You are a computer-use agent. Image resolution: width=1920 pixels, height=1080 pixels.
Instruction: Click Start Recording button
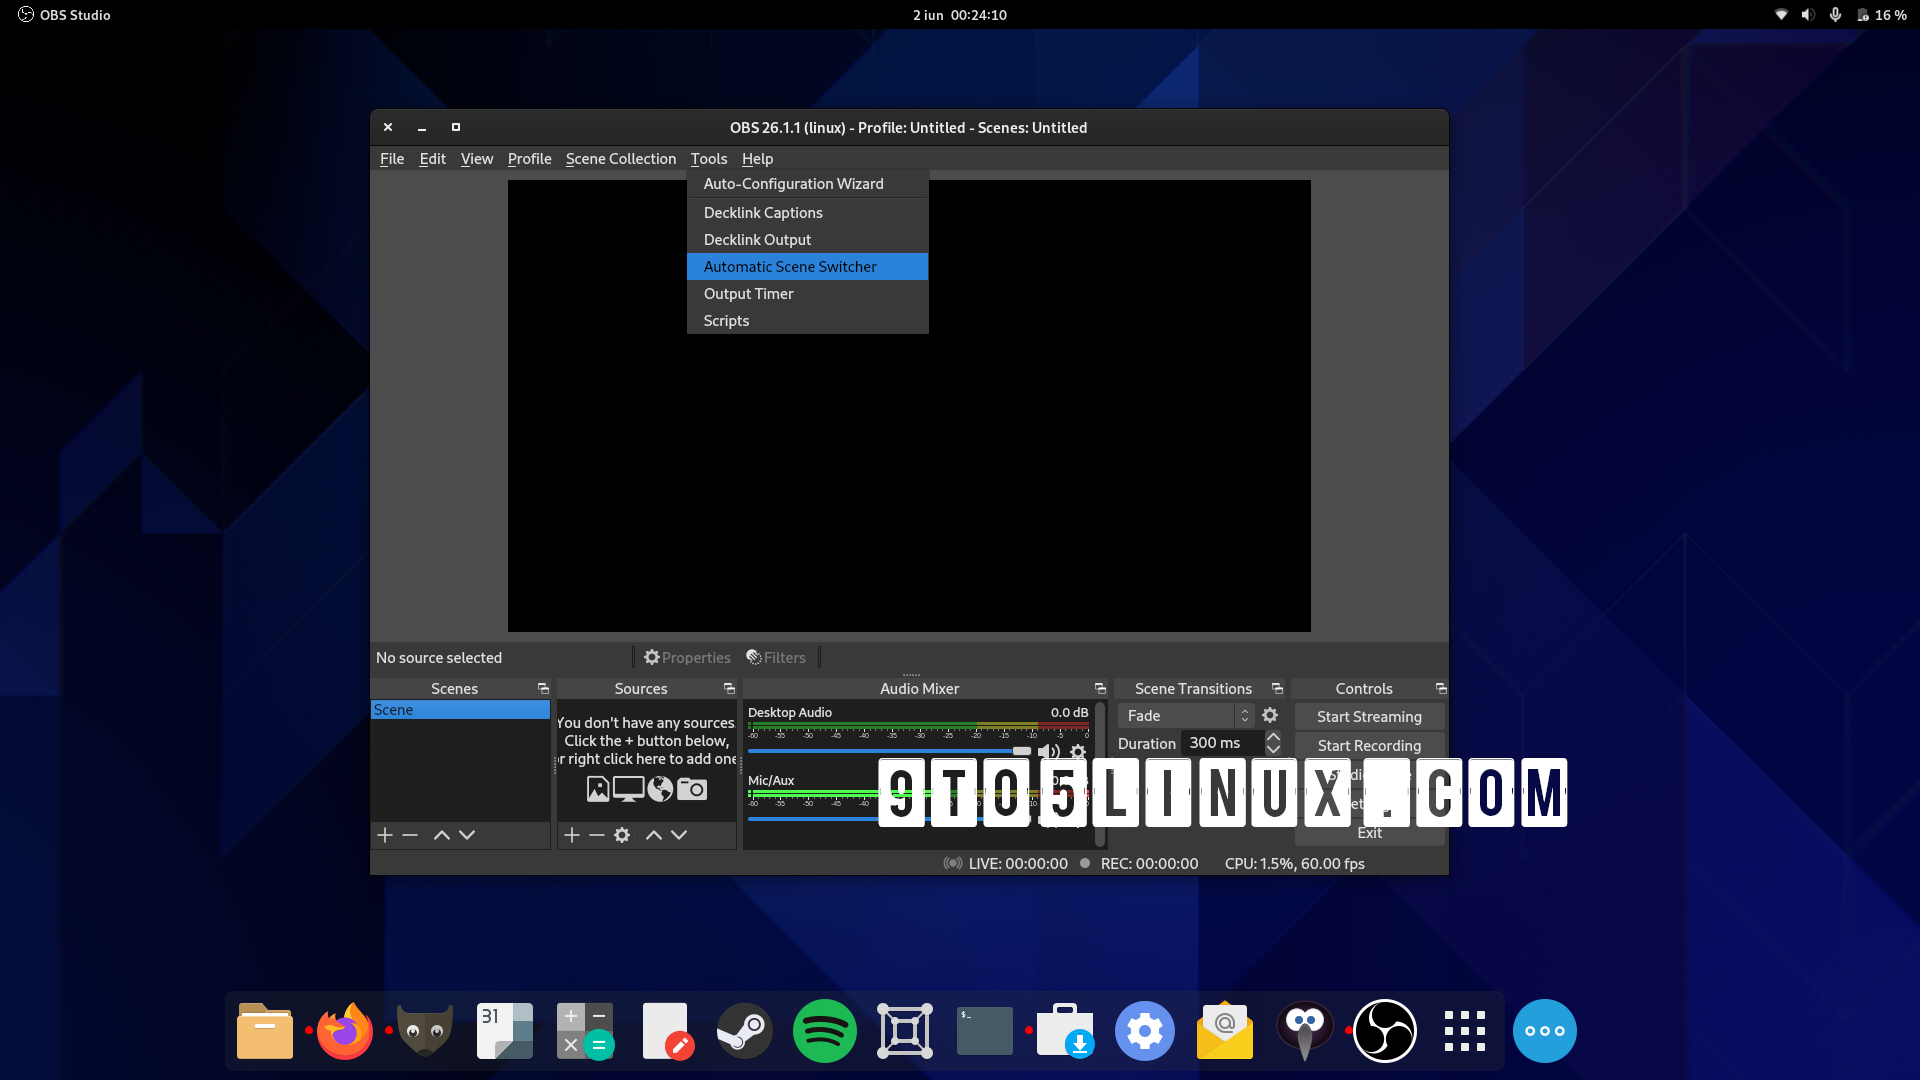[1368, 746]
